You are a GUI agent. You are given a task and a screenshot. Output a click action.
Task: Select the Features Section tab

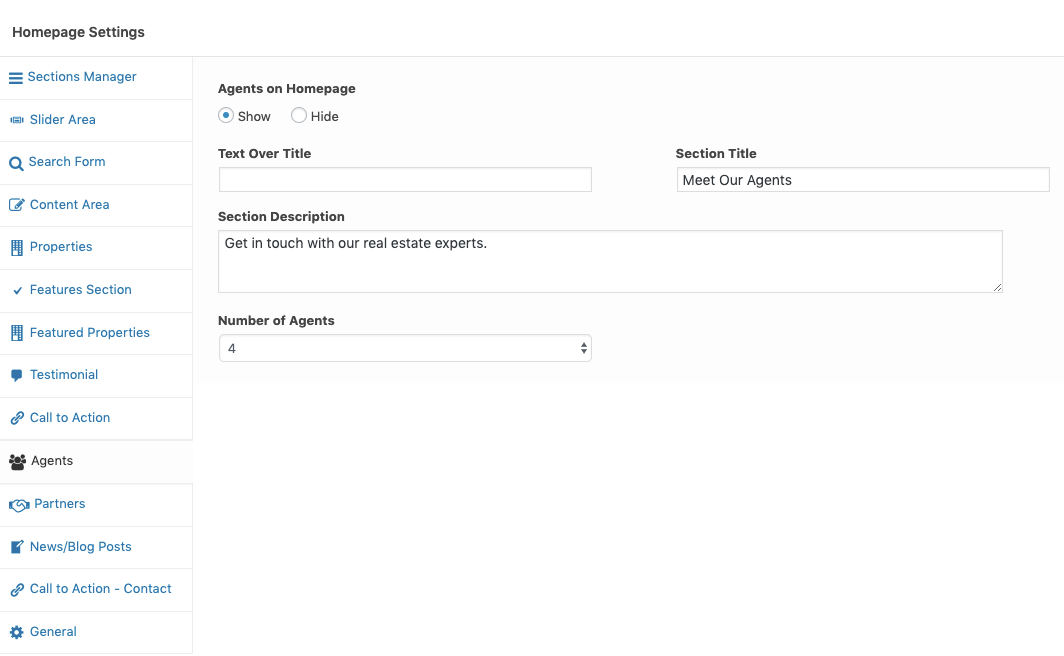[x=96, y=290]
